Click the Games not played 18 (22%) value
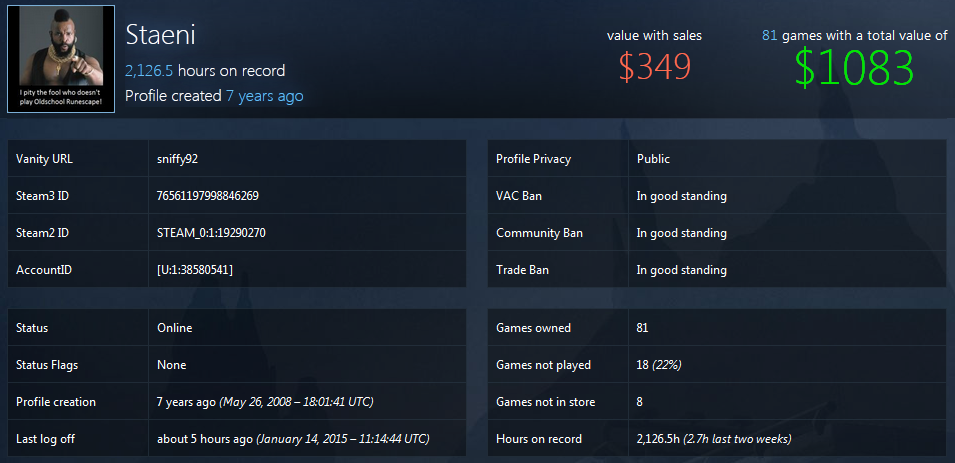Screen dimensions: 955x463 click(x=659, y=365)
